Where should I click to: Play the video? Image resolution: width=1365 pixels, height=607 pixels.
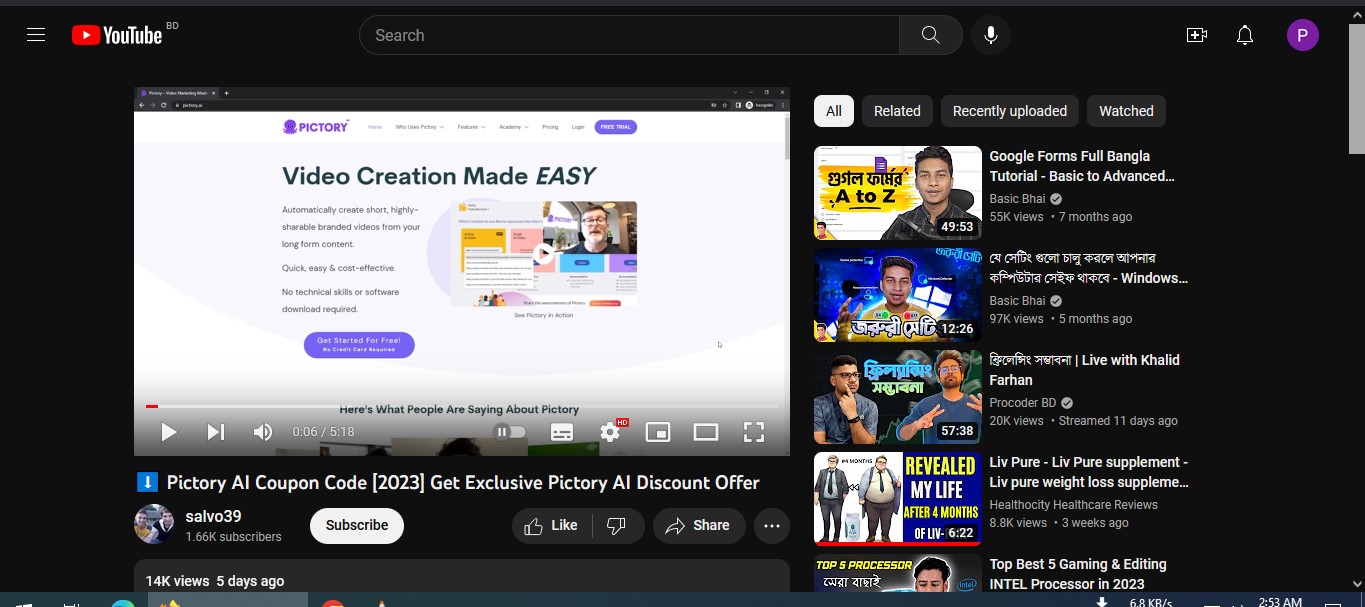point(169,432)
